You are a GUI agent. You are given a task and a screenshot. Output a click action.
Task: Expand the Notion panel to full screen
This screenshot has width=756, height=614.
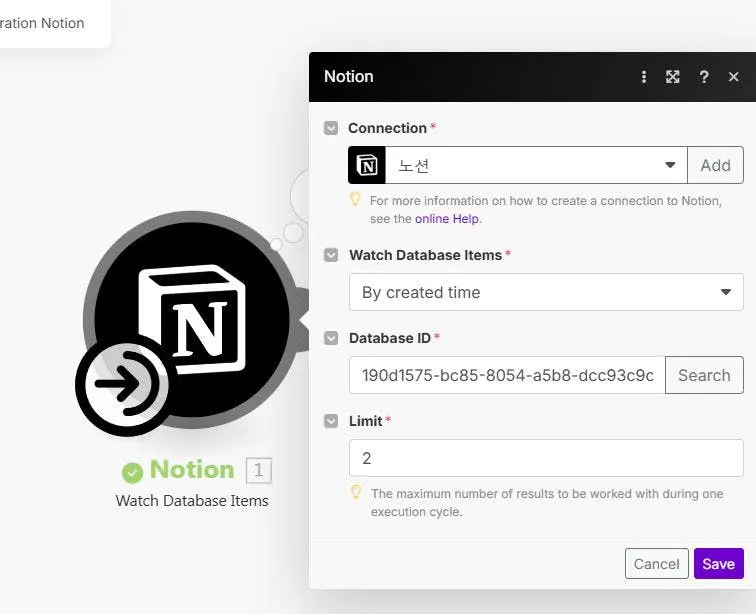(673, 77)
